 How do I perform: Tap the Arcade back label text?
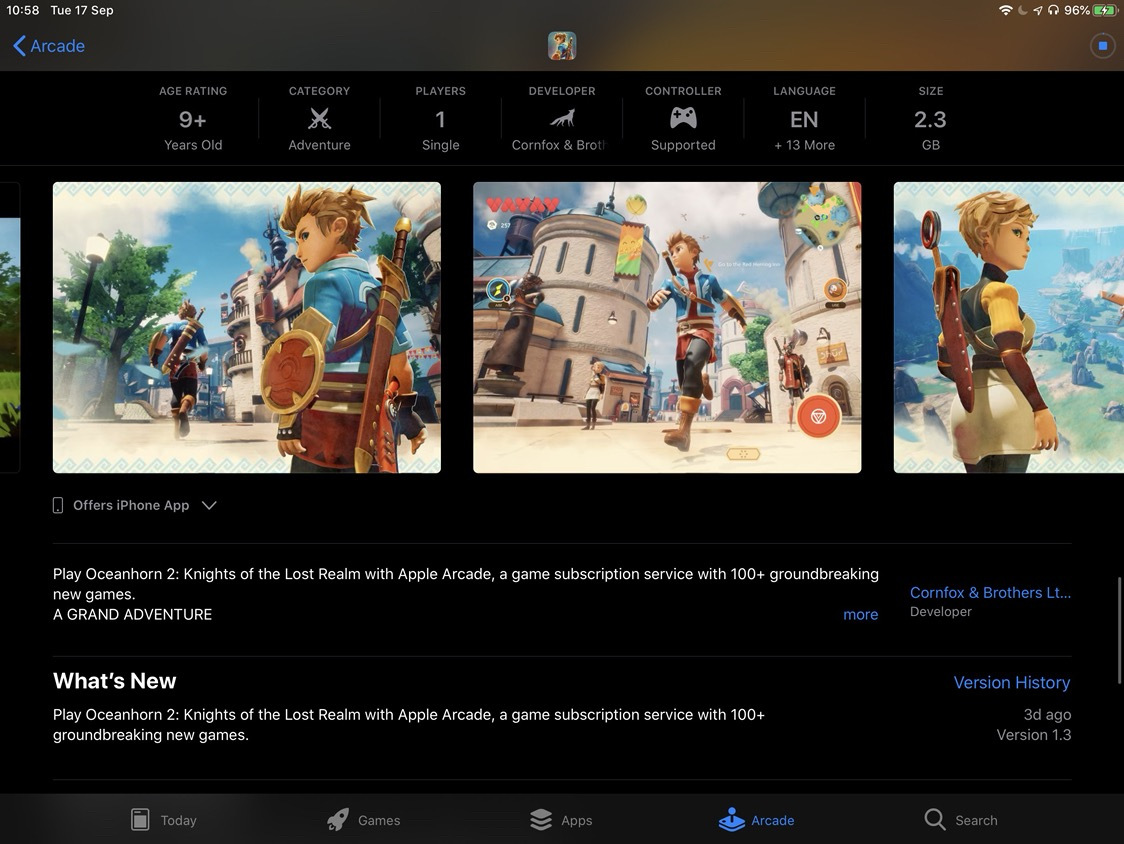tap(57, 46)
